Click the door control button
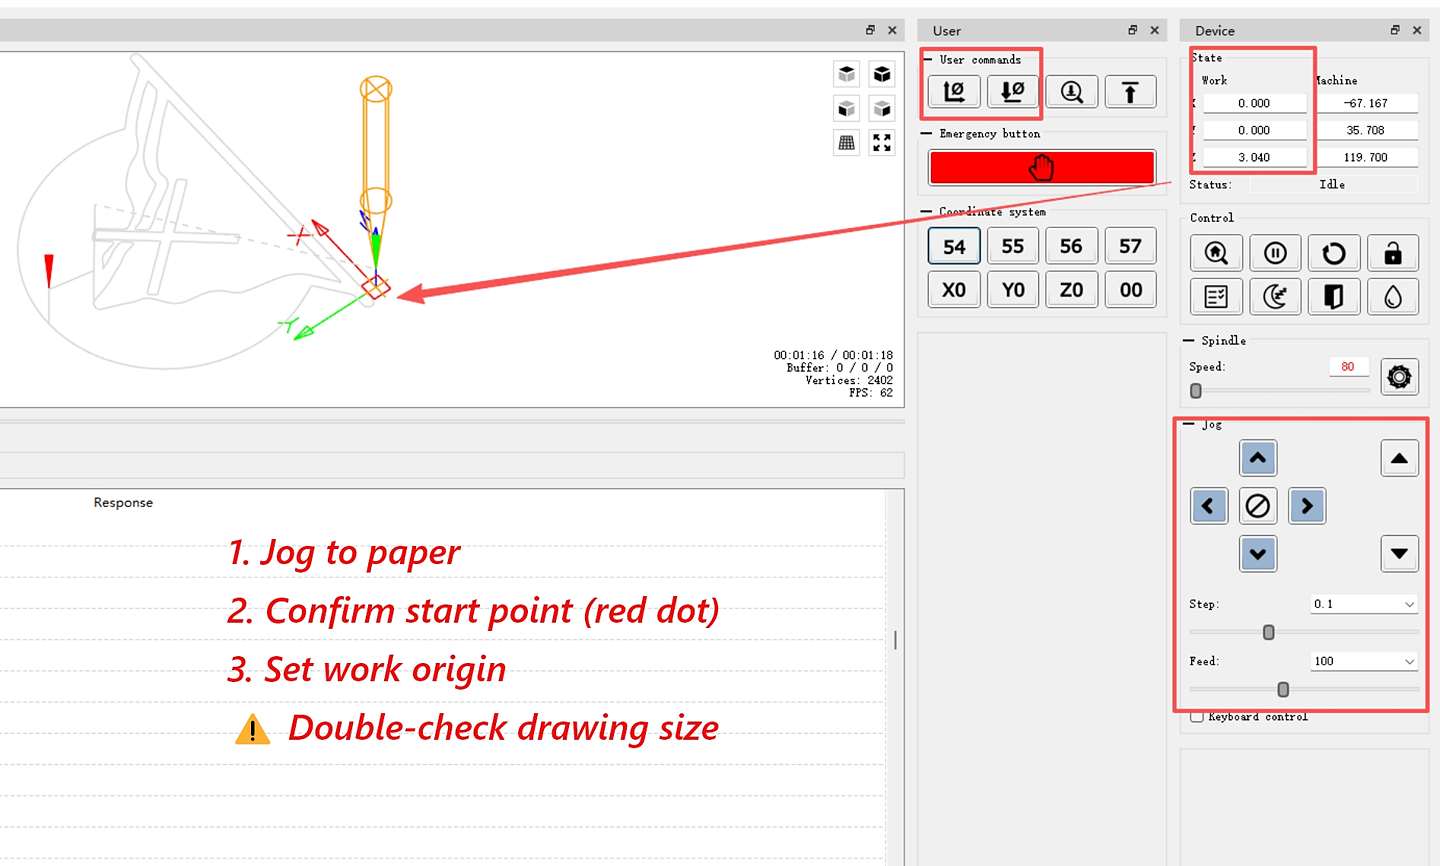The height and width of the screenshot is (866, 1440). [x=1334, y=296]
